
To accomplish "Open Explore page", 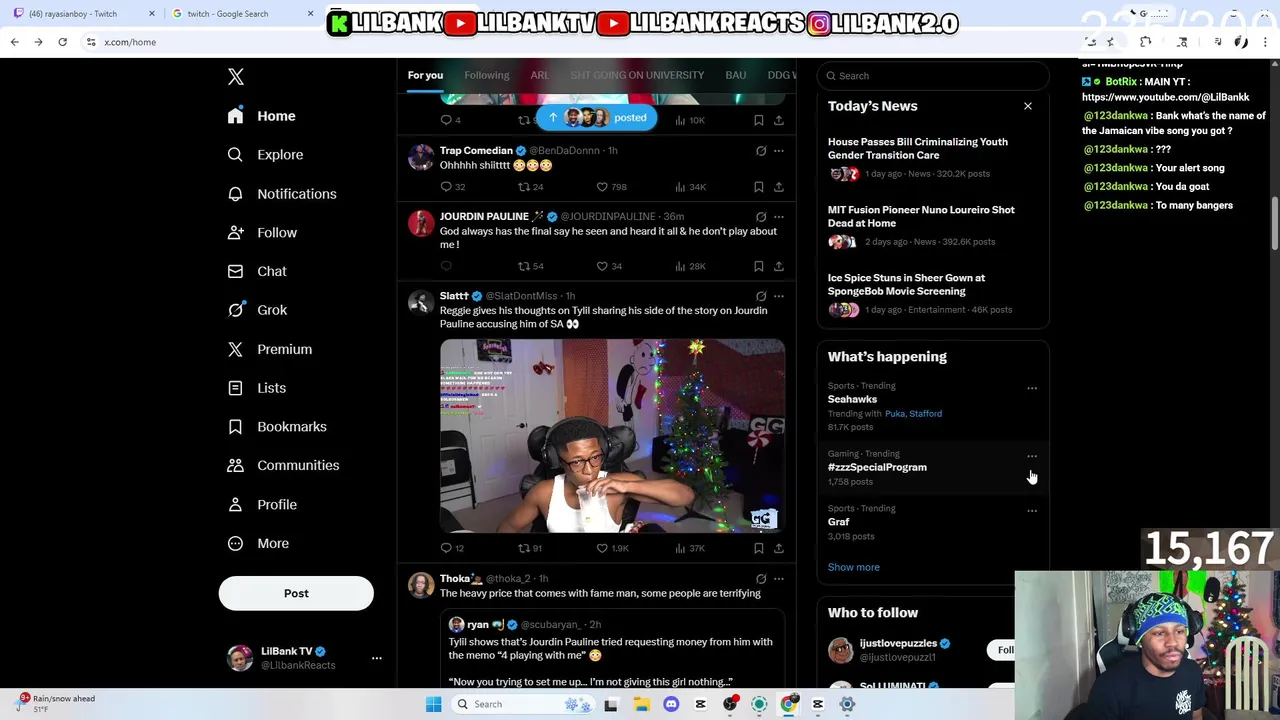I will 266,155.
